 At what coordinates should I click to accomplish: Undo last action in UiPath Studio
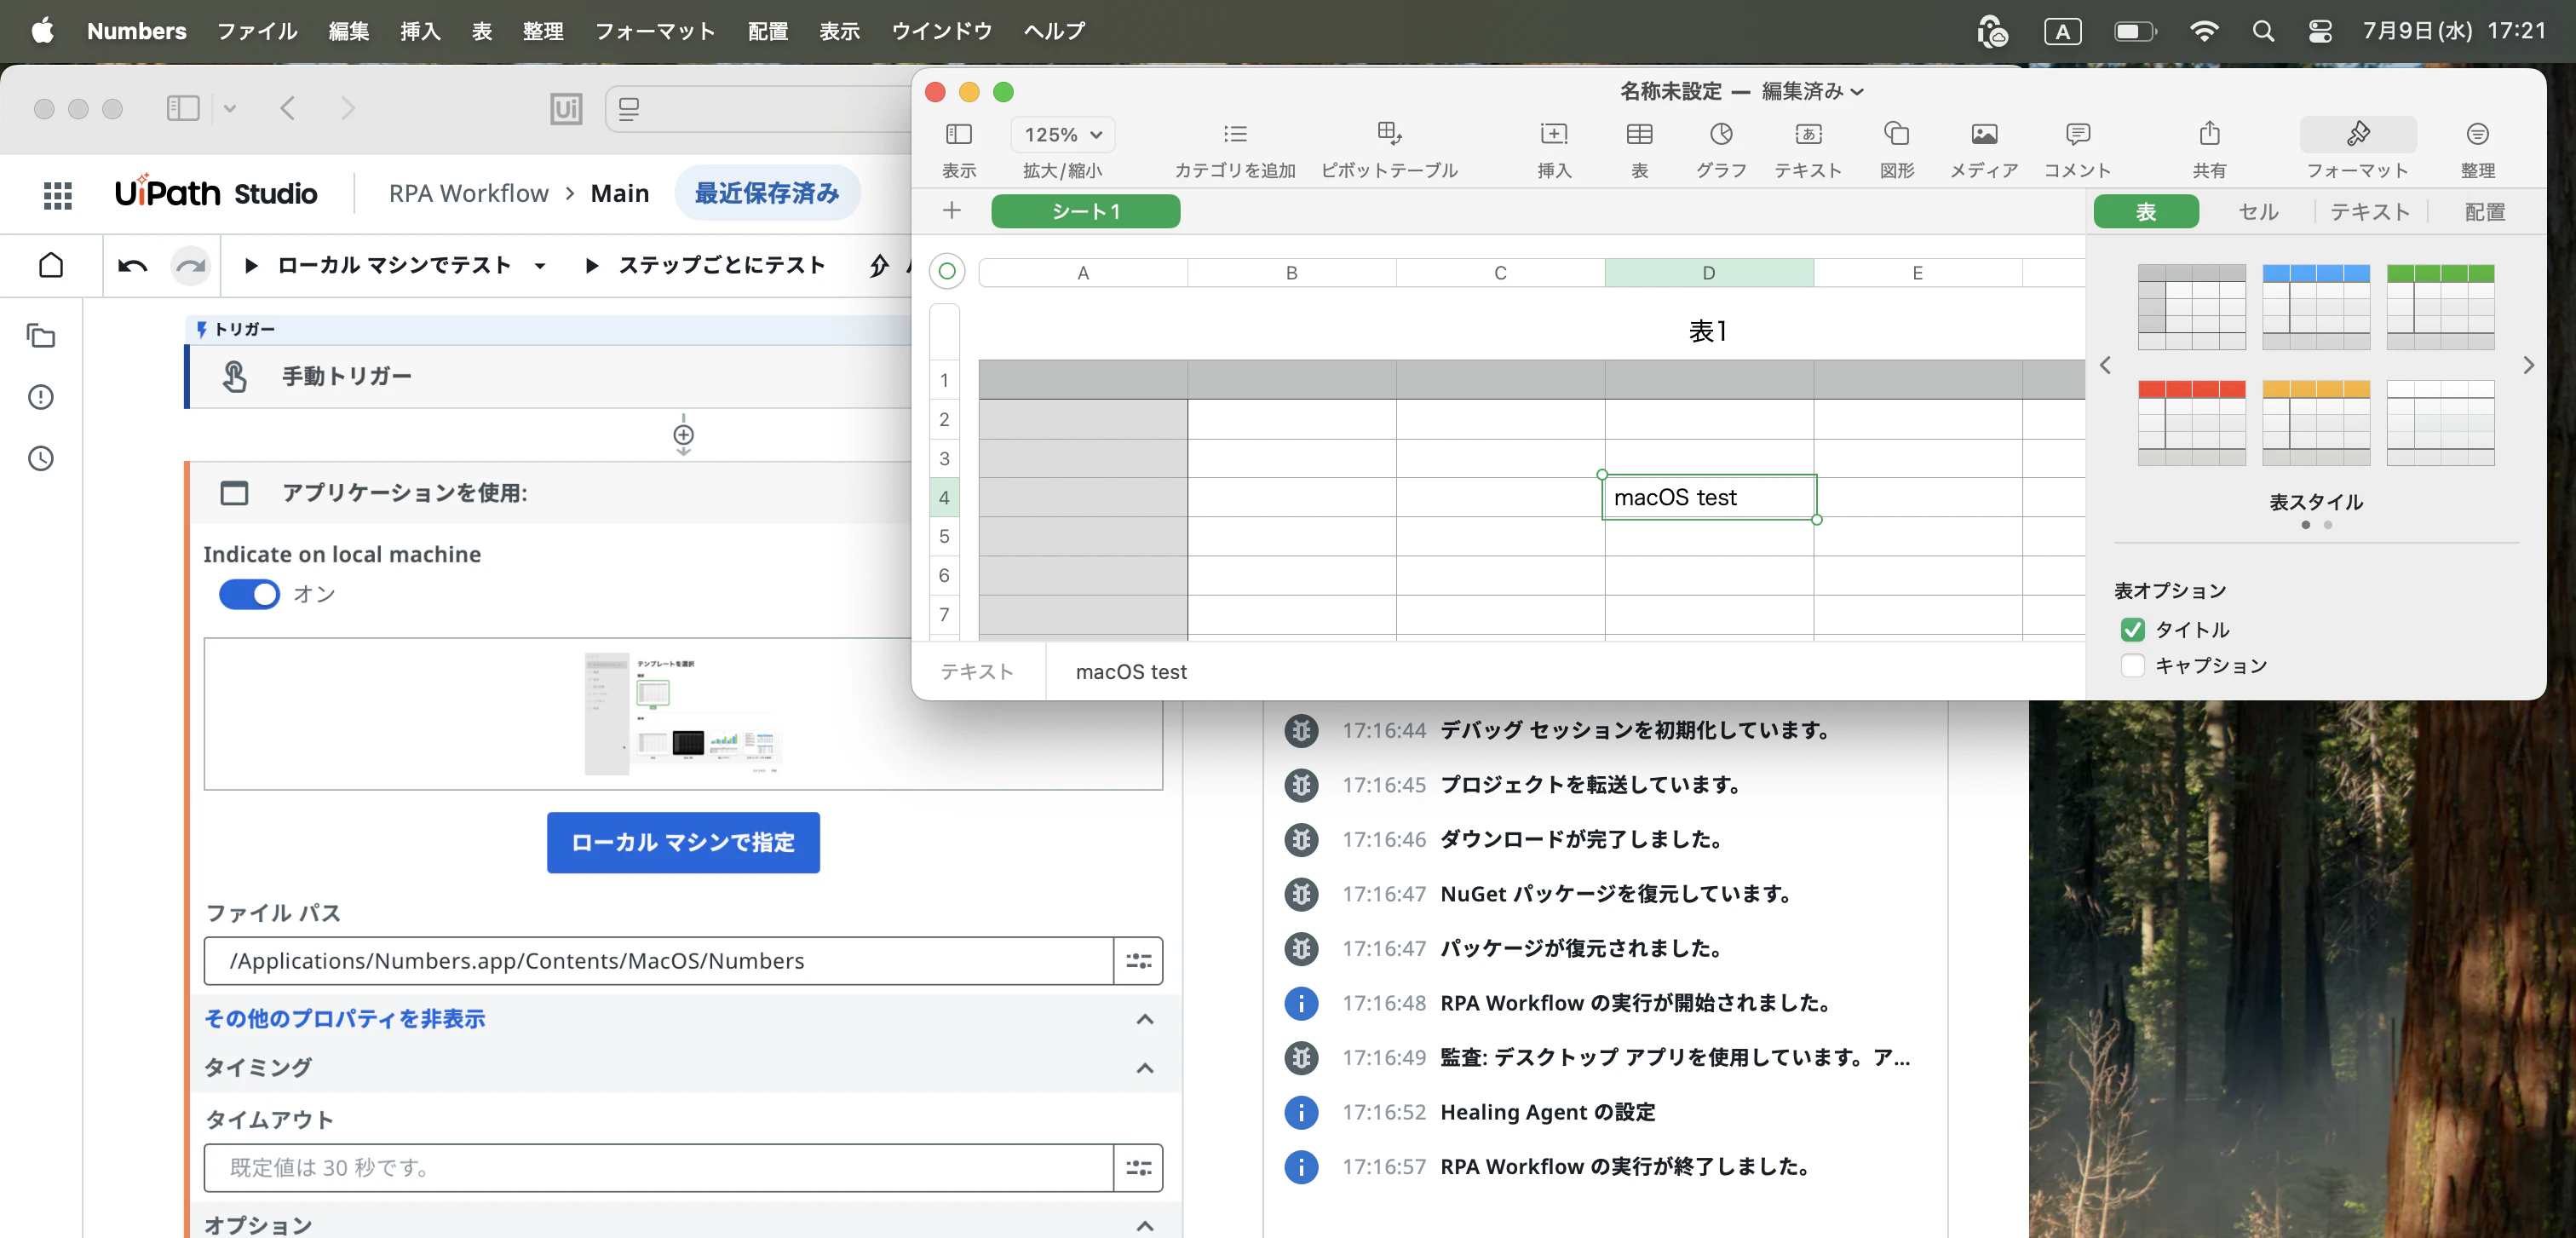tap(132, 265)
